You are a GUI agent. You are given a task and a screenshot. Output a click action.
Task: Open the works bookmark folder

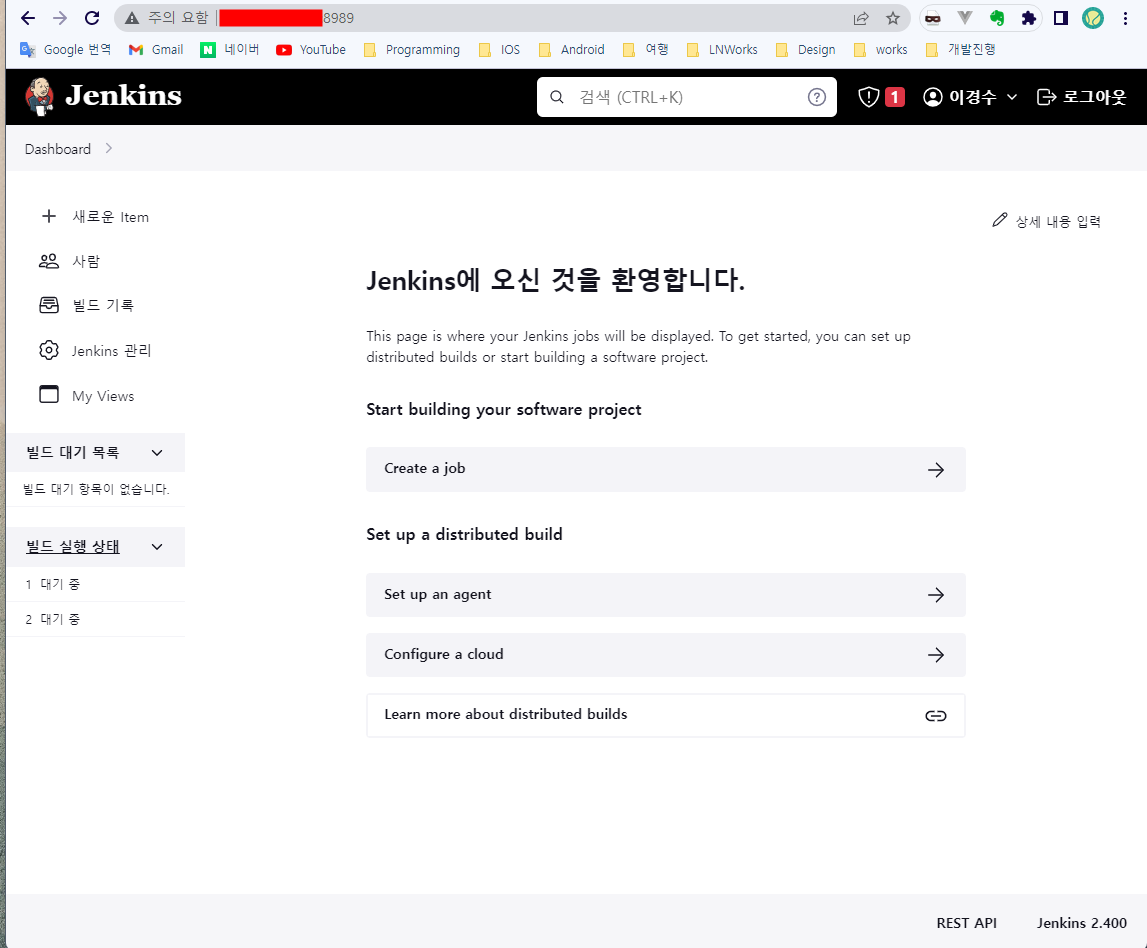pyautogui.click(x=881, y=49)
